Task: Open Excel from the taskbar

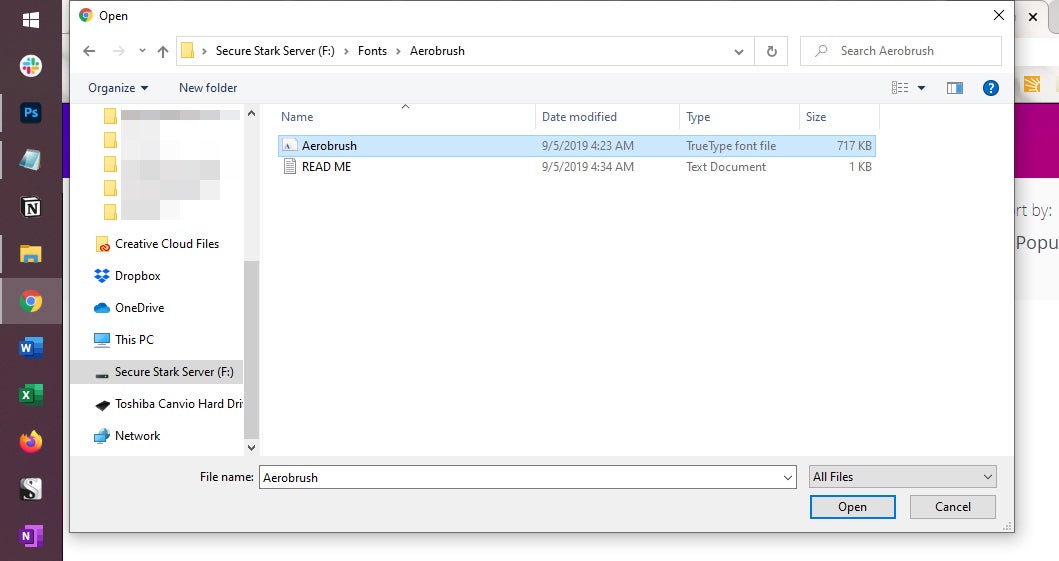Action: click(x=31, y=395)
